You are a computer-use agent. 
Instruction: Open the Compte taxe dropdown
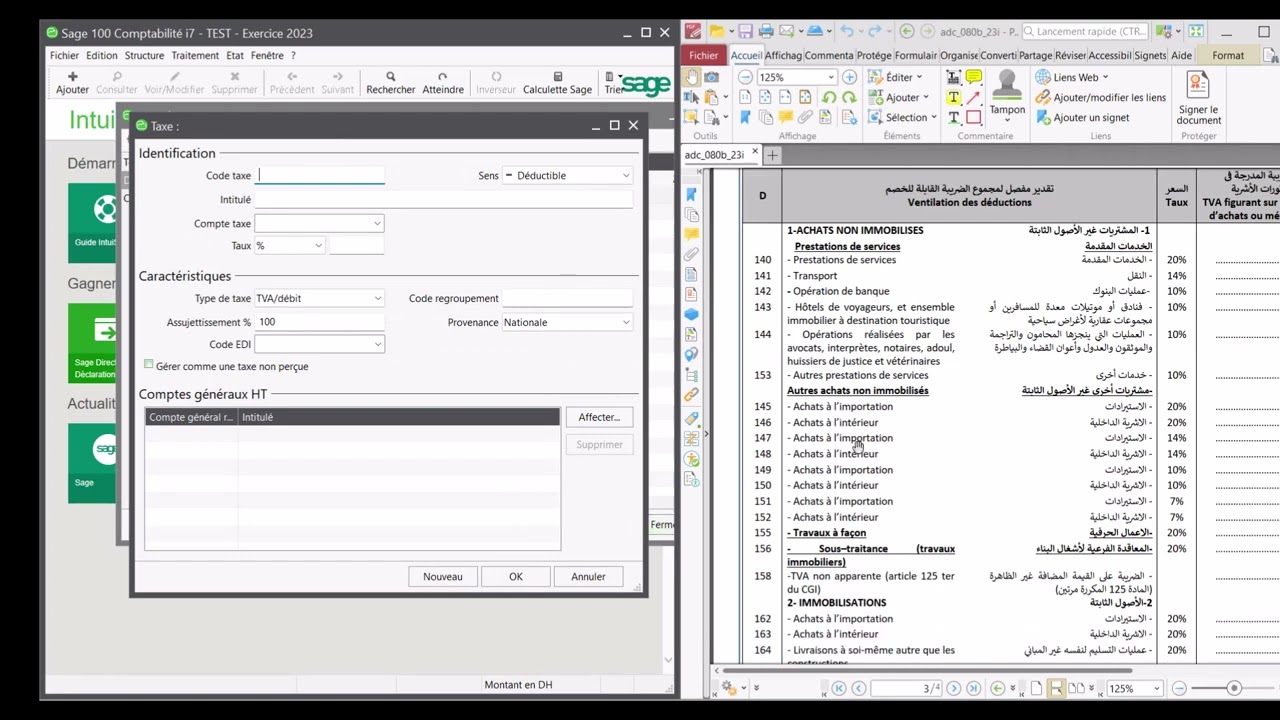click(x=319, y=223)
